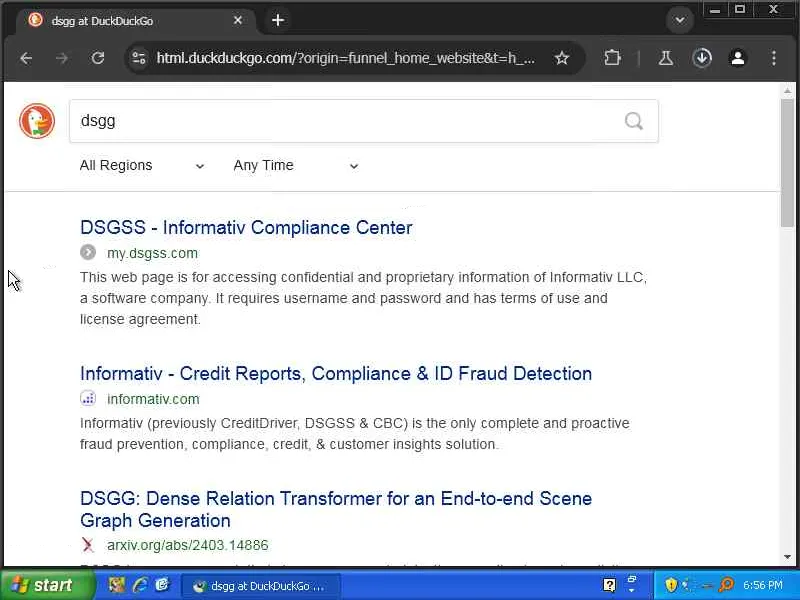Open the Chrome three-dot menu

click(x=774, y=58)
